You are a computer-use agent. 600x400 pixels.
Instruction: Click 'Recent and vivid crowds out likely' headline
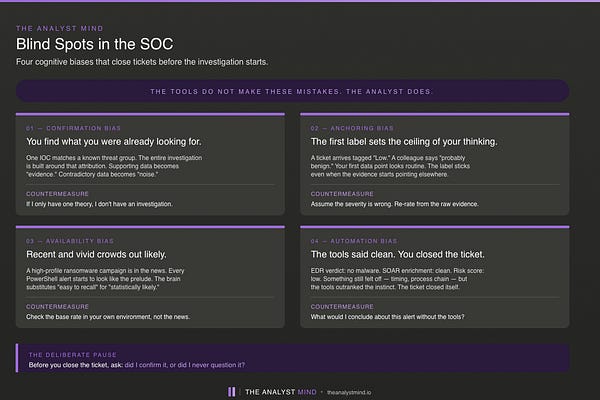point(96,255)
